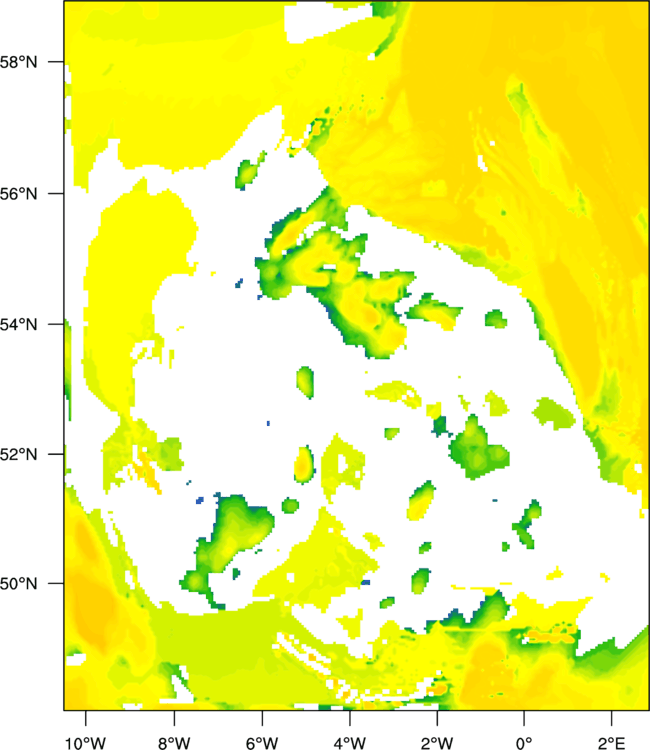This screenshot has width=650, height=750.
Task: Click the 58°N latitude label
Action: coord(19,62)
